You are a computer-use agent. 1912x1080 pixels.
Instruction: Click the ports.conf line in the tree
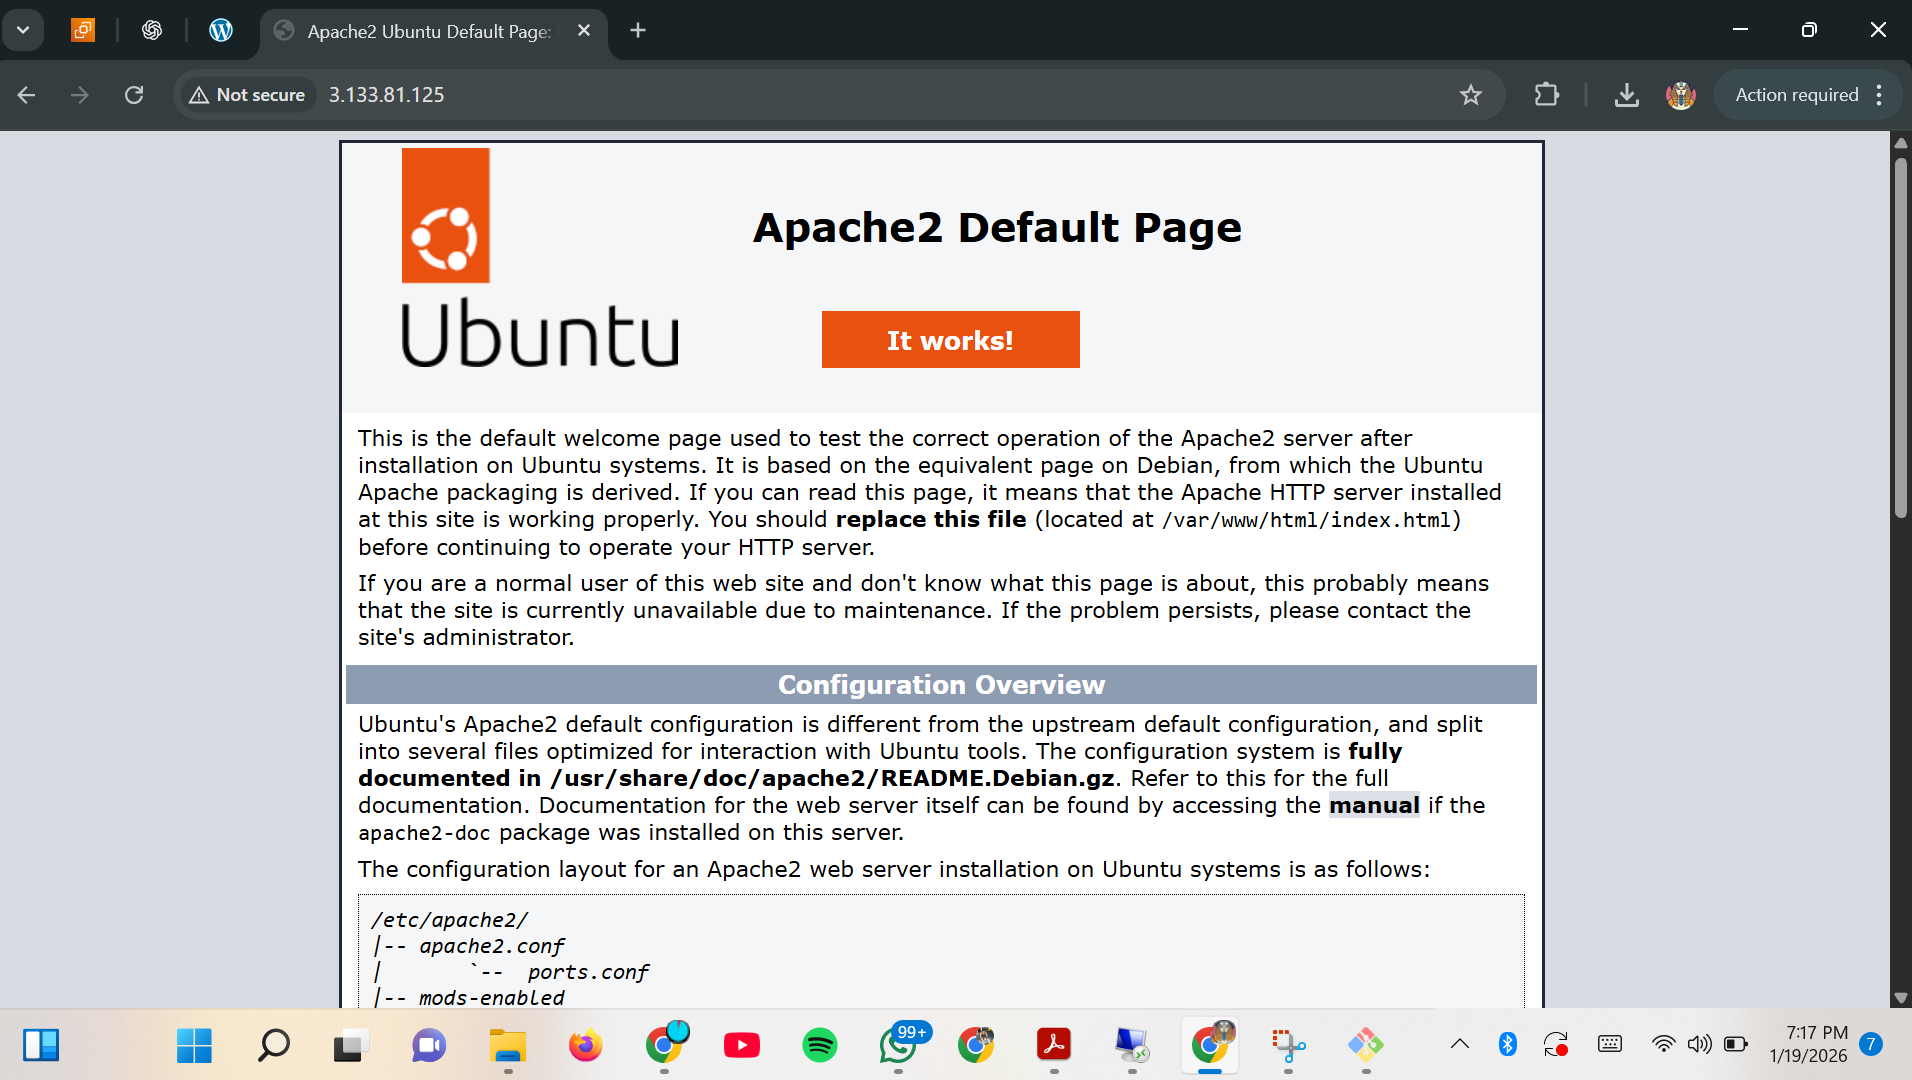[588, 972]
